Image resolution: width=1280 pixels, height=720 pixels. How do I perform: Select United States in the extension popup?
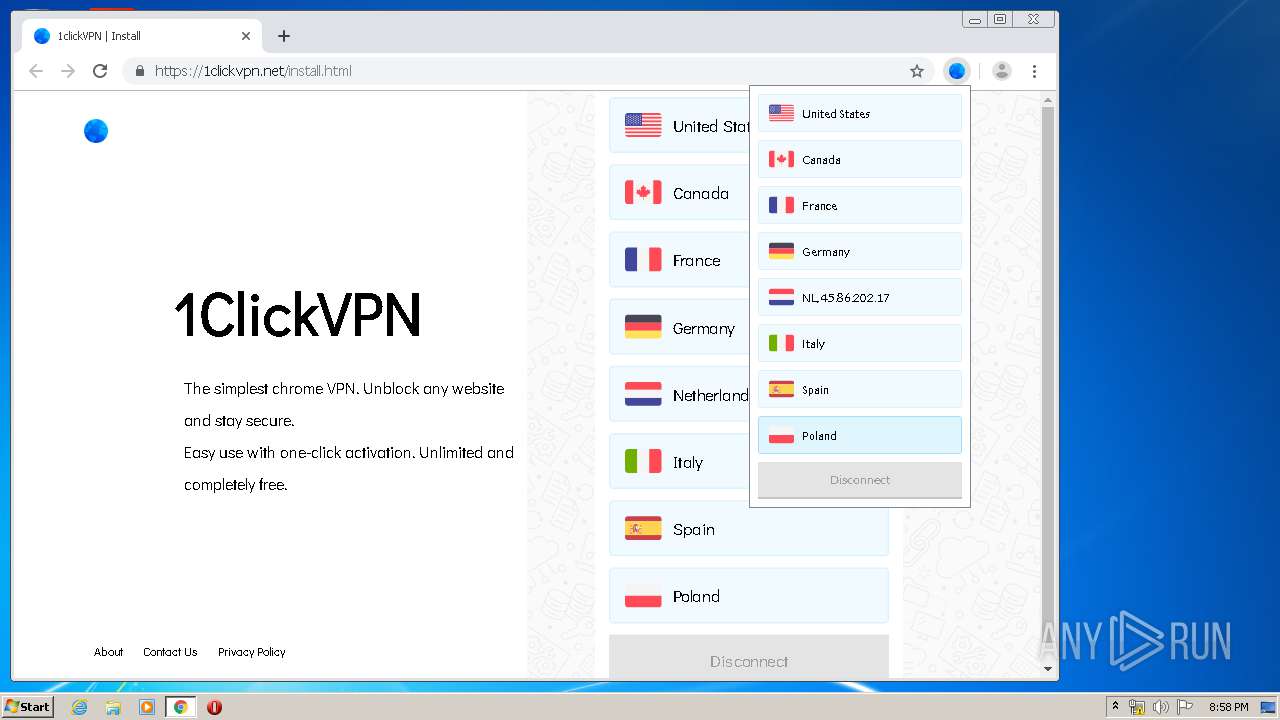860,113
